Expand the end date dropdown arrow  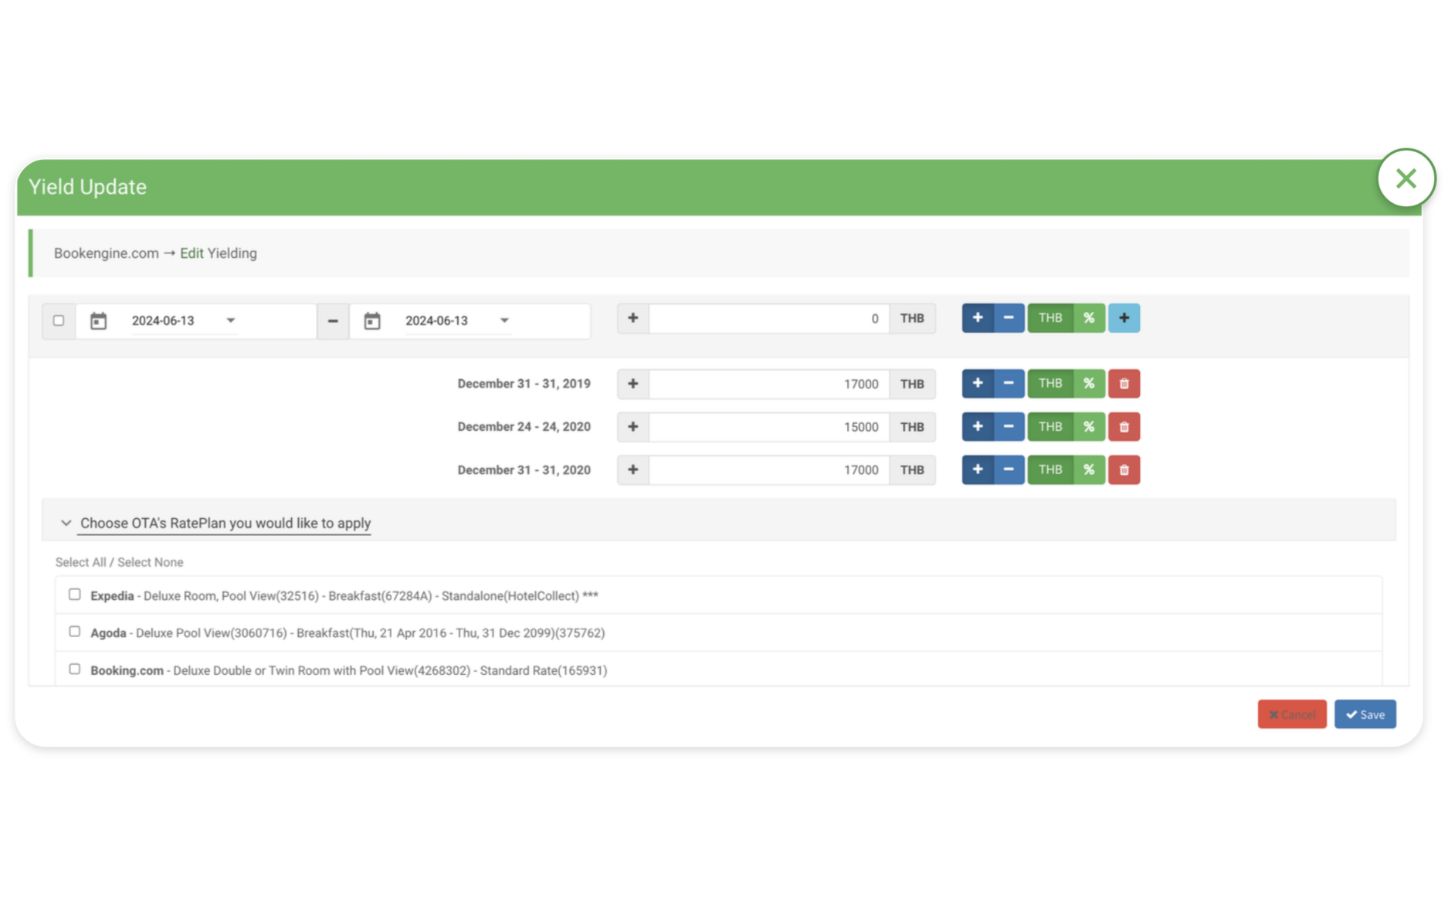pyautogui.click(x=505, y=321)
